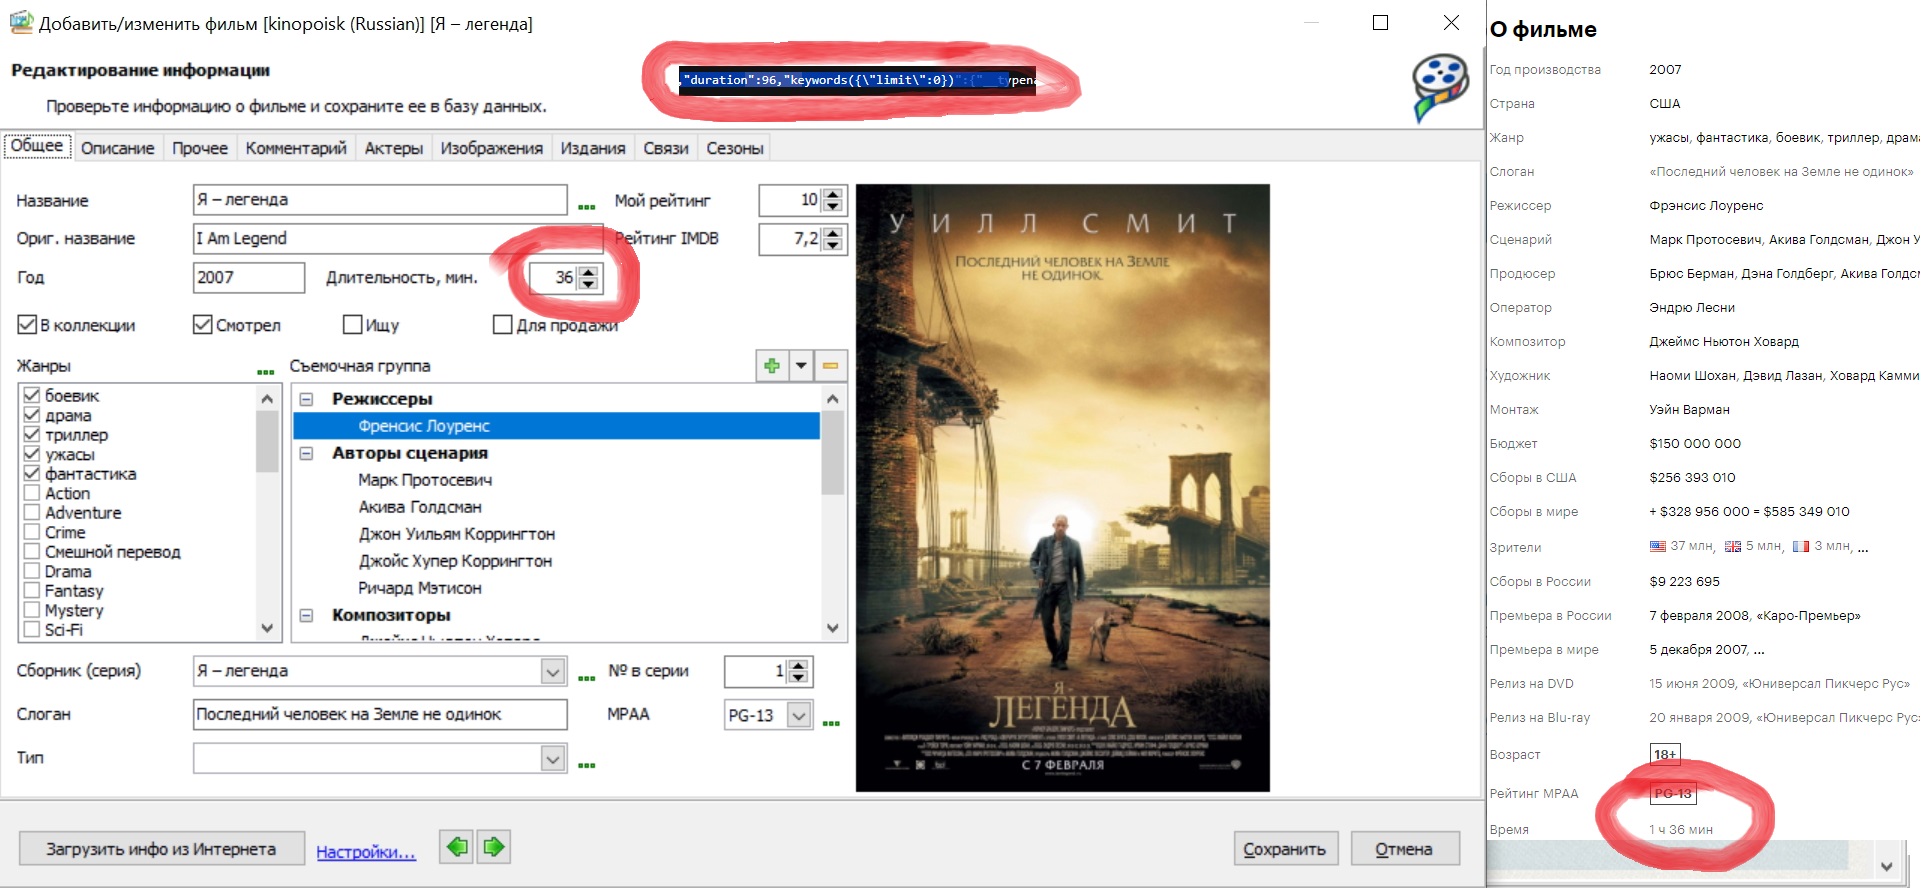Open the Сезоны tab
Image resolution: width=1922 pixels, height=888 pixels.
click(x=735, y=148)
